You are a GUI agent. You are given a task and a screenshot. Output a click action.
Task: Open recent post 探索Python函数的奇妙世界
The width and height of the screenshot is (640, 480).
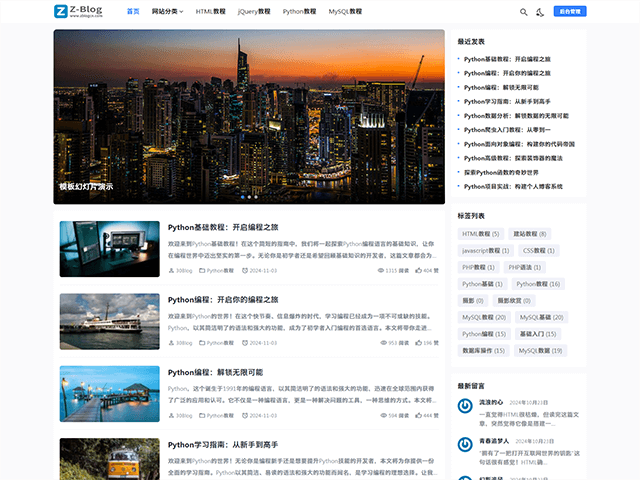pos(501,172)
